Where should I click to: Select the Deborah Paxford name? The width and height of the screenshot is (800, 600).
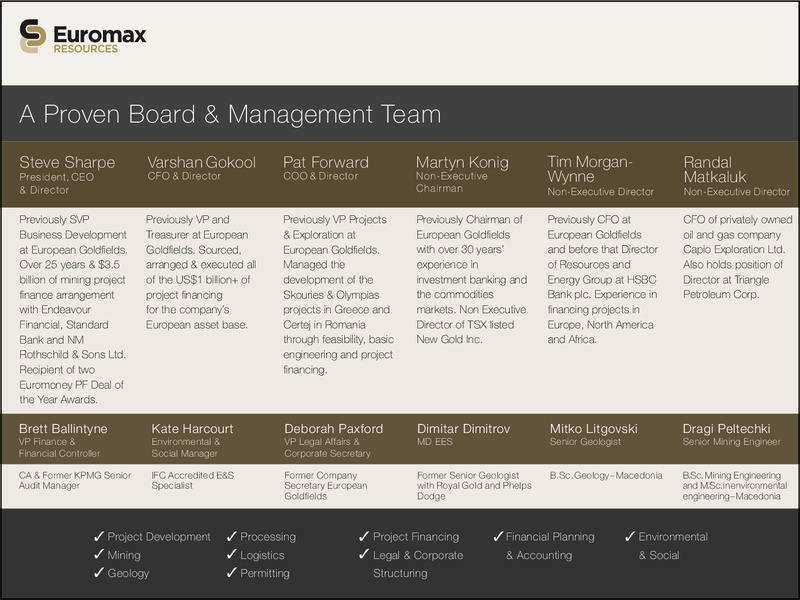(x=334, y=429)
